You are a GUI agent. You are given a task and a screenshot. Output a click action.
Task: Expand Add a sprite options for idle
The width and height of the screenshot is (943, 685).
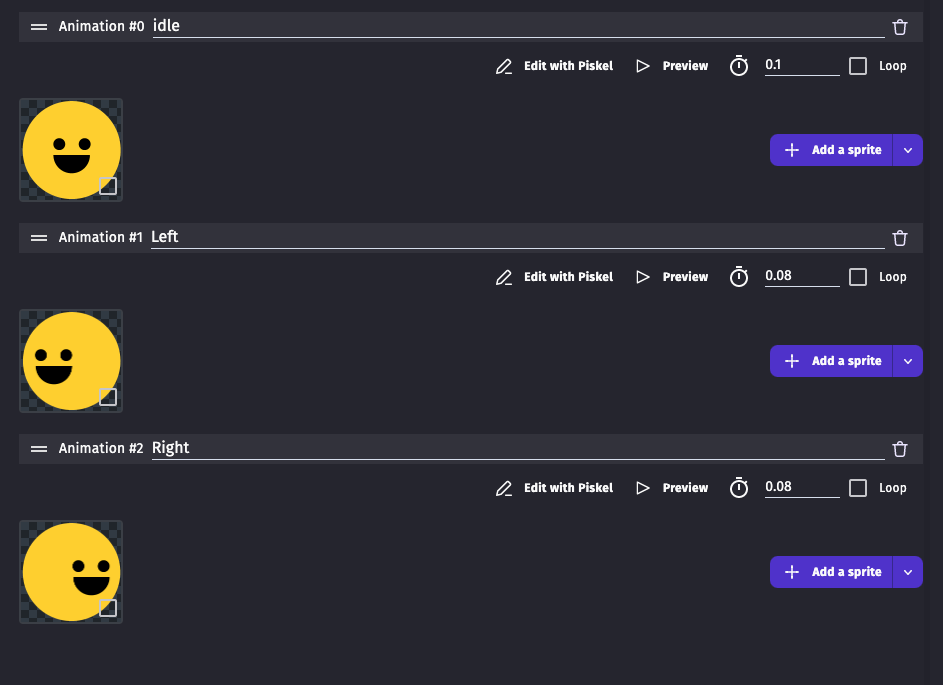point(908,150)
